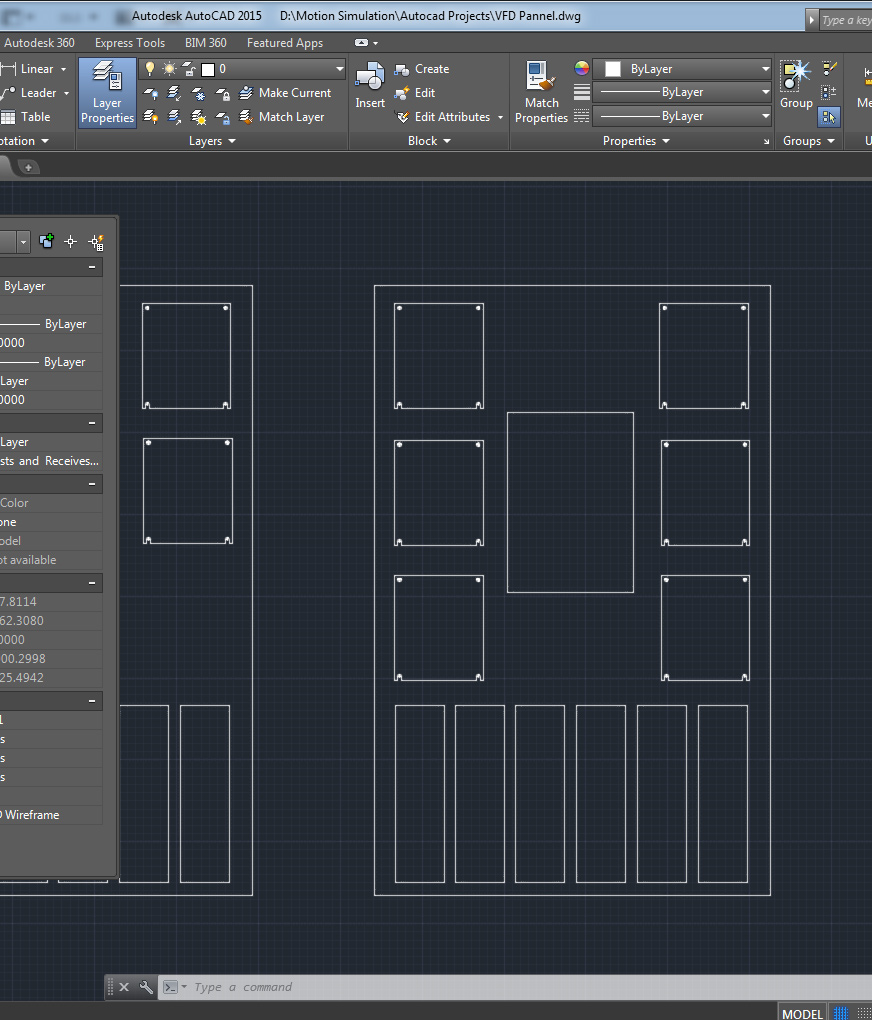This screenshot has height=1020, width=872.
Task: Collapse the section with '7.8114' value
Action: point(92,583)
